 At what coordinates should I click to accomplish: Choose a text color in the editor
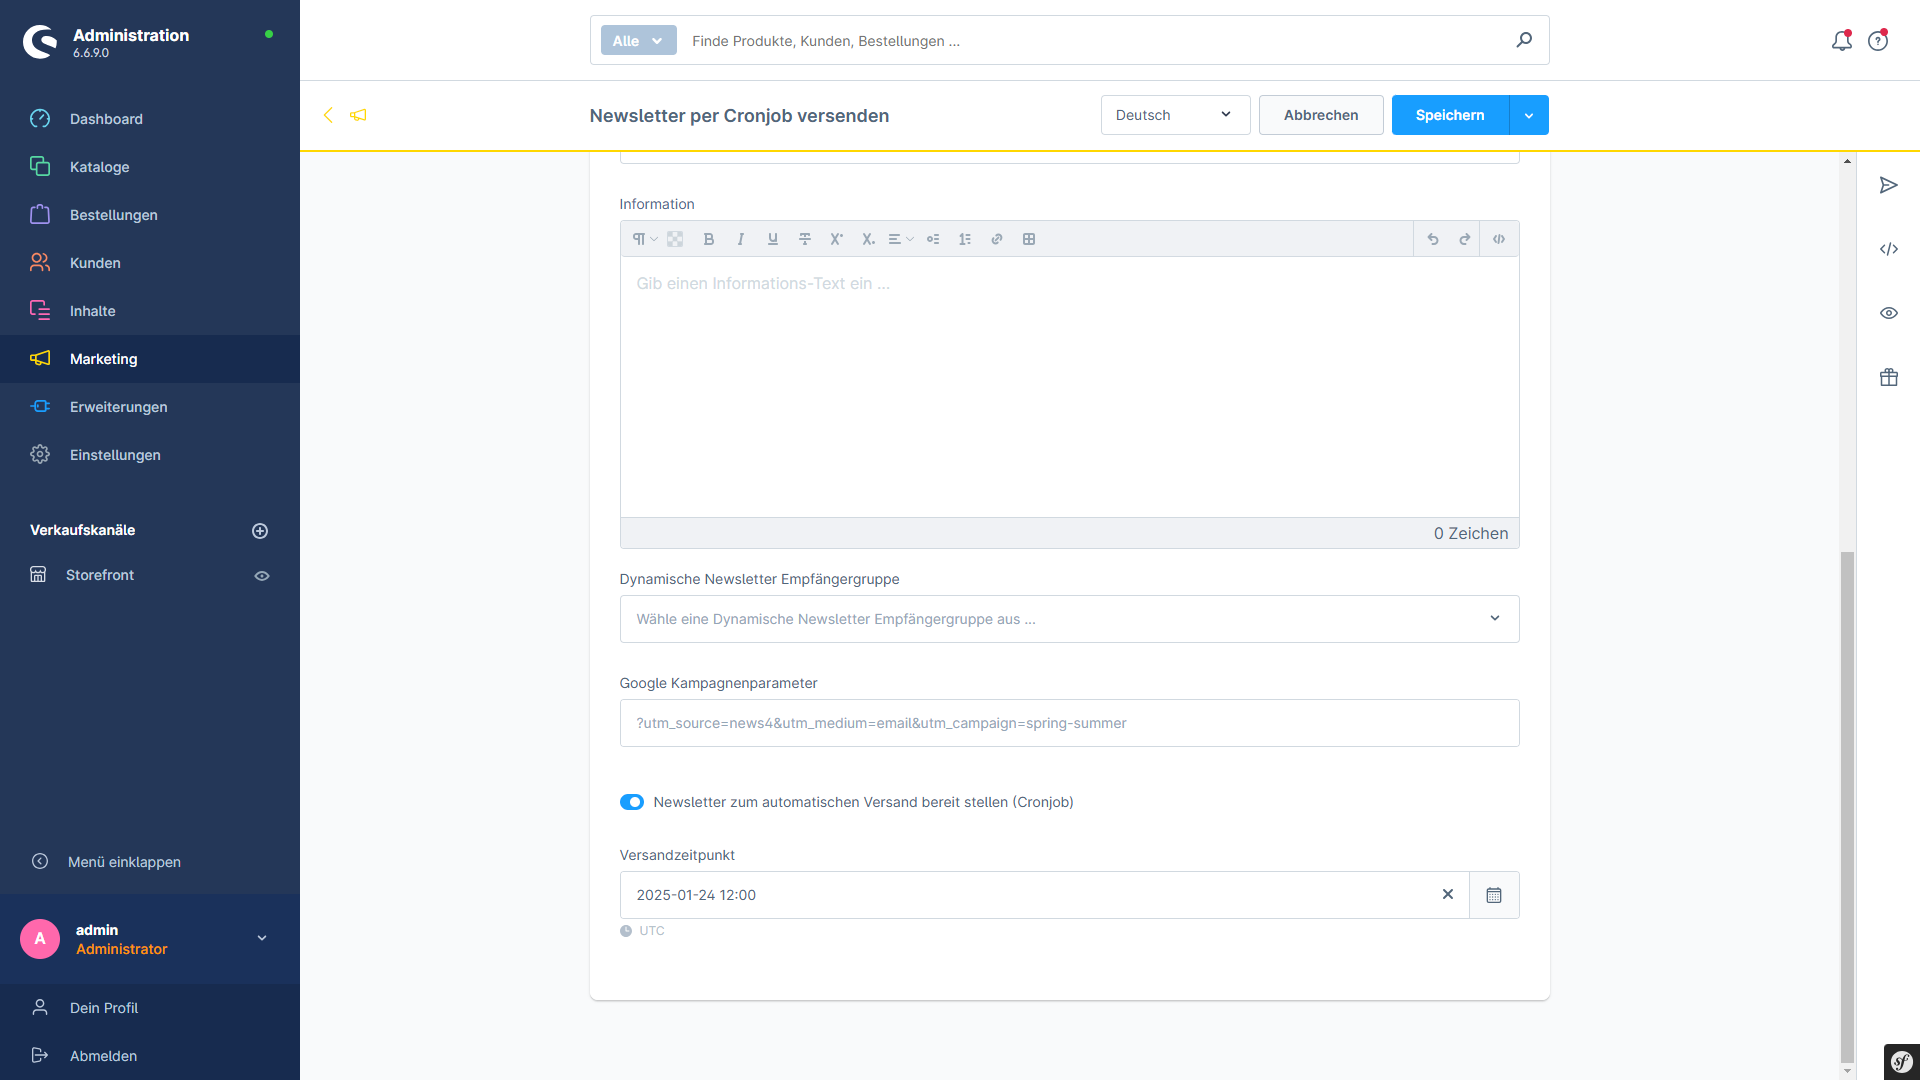coord(676,239)
